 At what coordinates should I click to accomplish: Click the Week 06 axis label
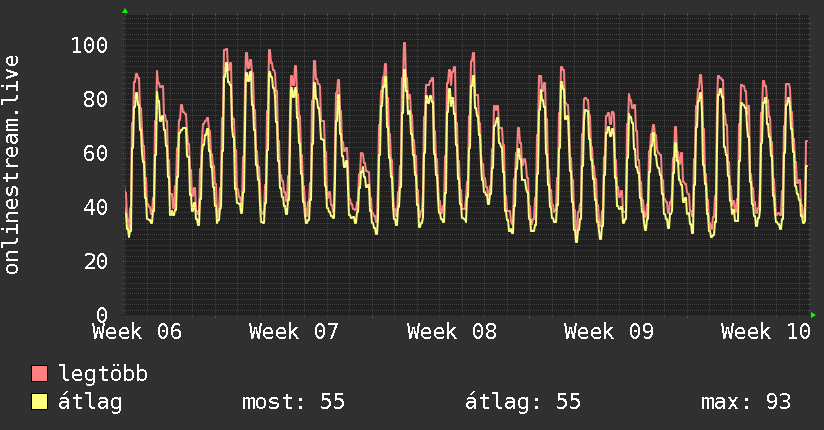(x=137, y=332)
